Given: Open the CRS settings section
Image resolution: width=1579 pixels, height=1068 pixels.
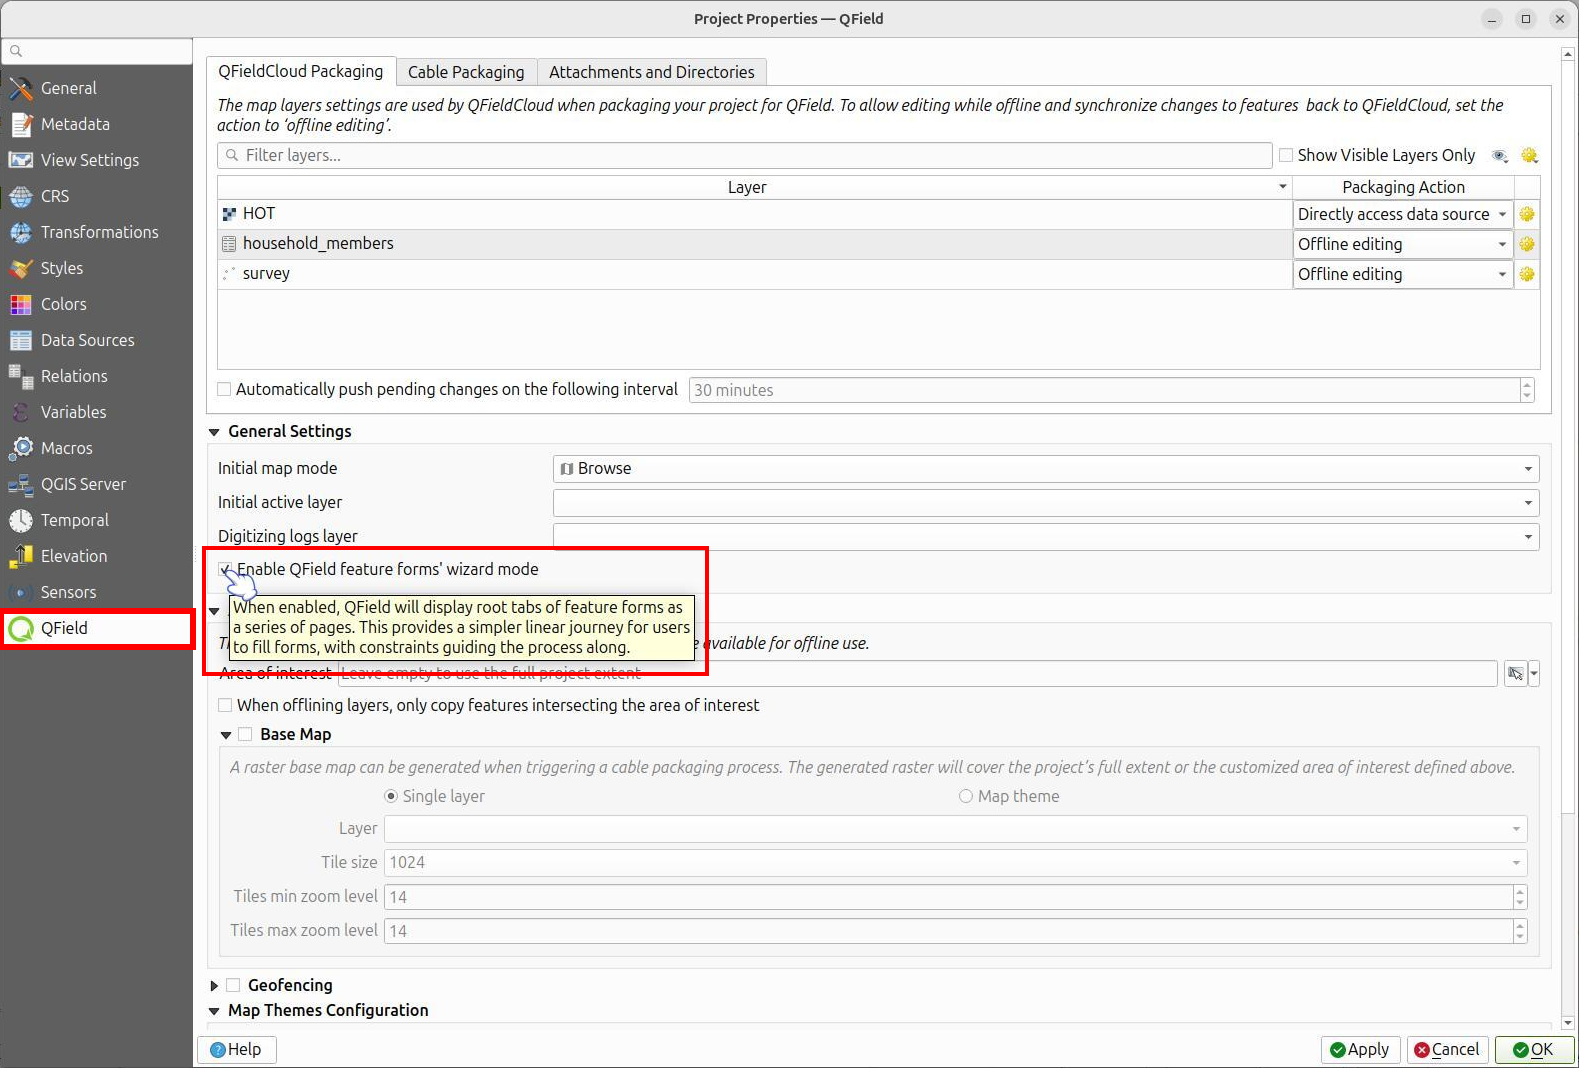Looking at the screenshot, I should click(x=55, y=196).
